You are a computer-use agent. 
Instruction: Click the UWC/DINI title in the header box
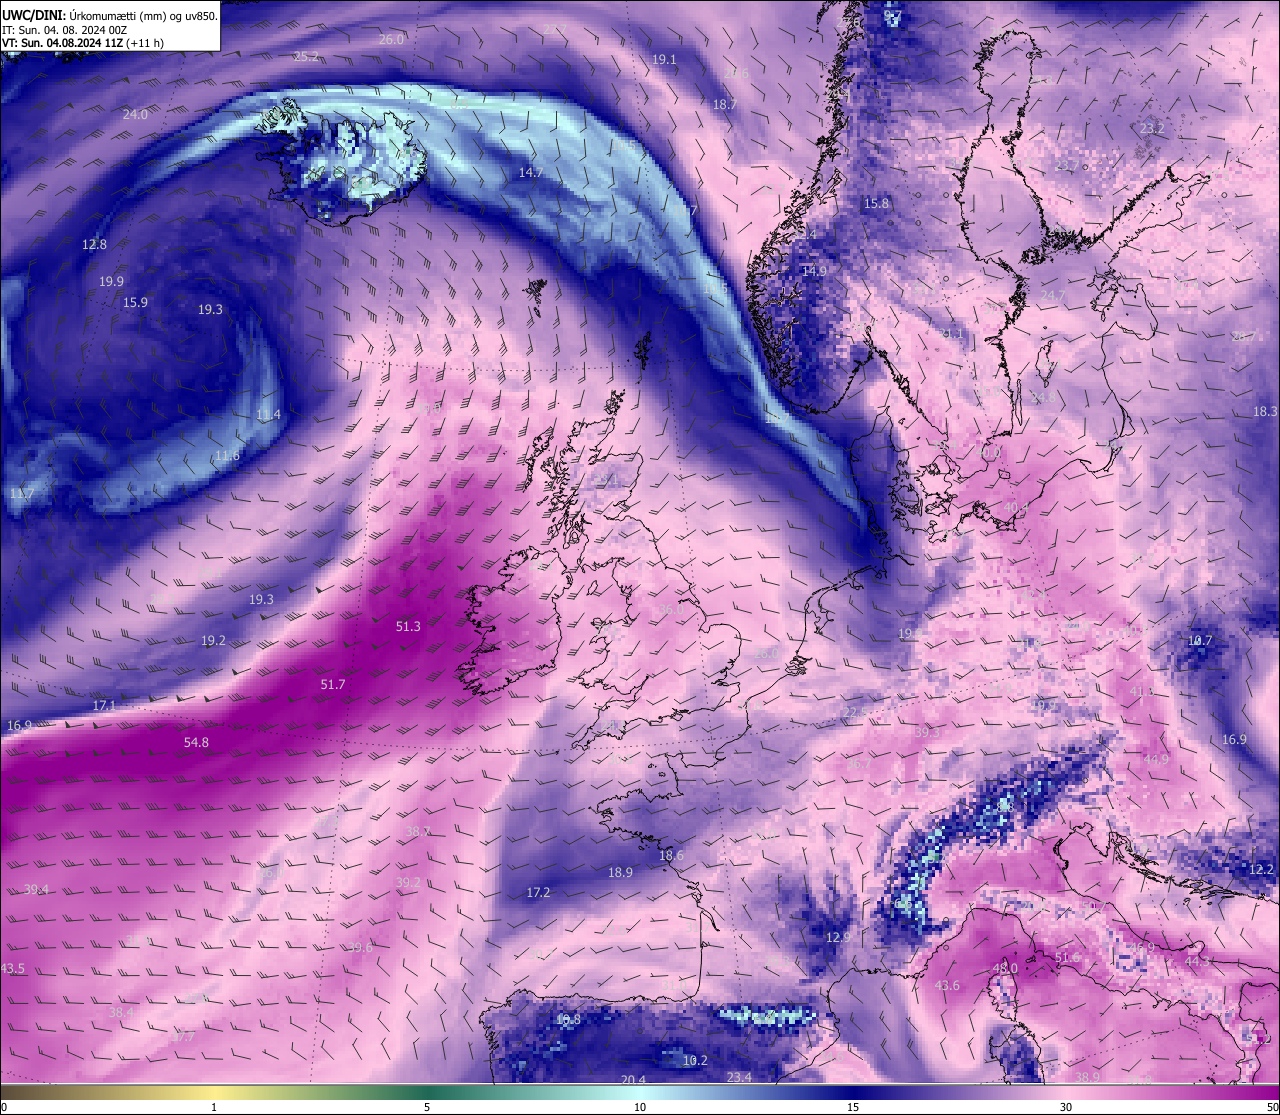(33, 16)
